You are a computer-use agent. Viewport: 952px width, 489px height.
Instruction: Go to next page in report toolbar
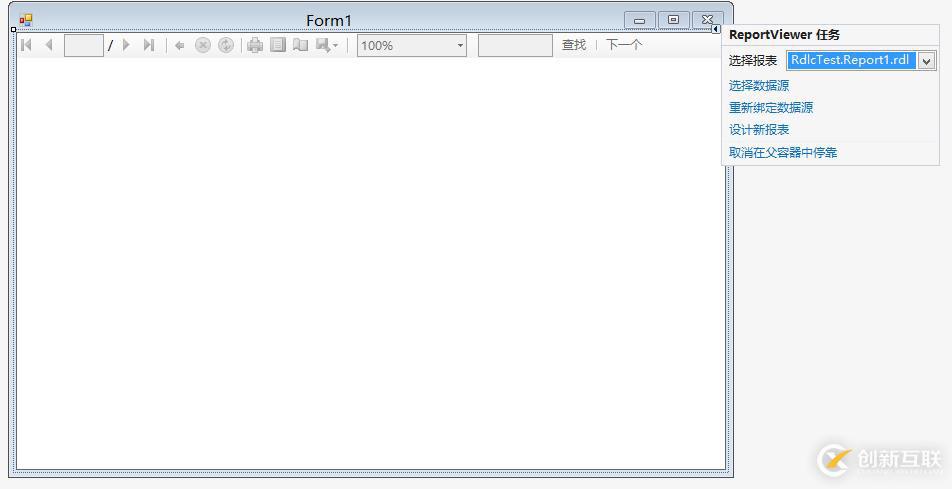pyautogui.click(x=126, y=45)
